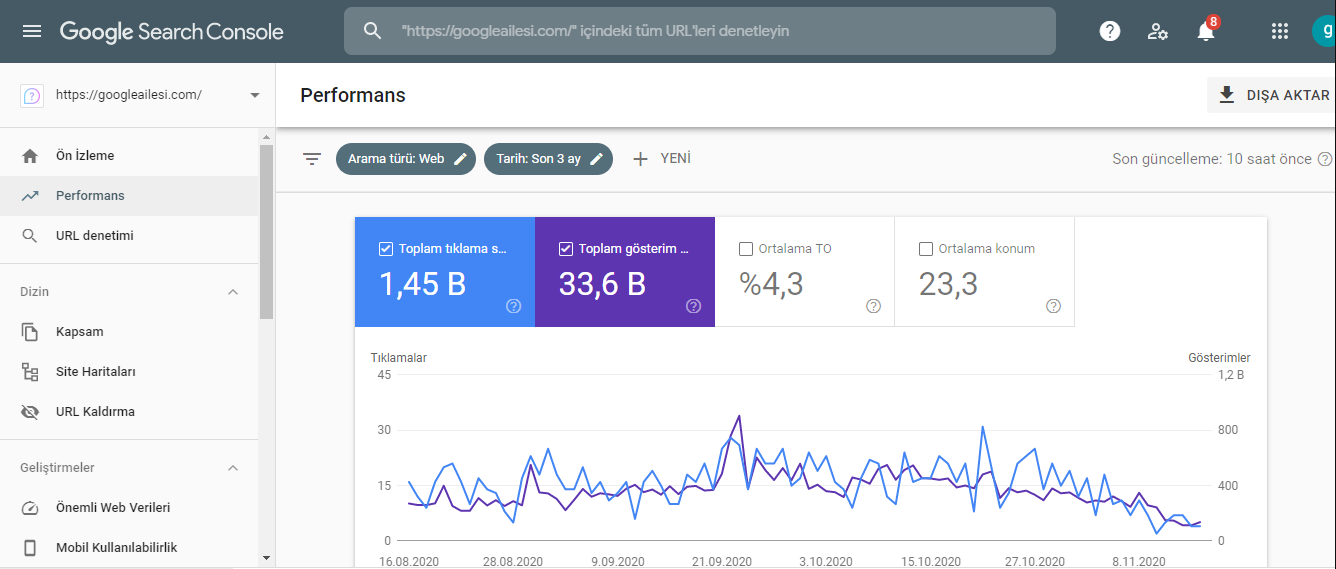
Task: Open the Arama türü: Web filter chip
Action: (405, 159)
